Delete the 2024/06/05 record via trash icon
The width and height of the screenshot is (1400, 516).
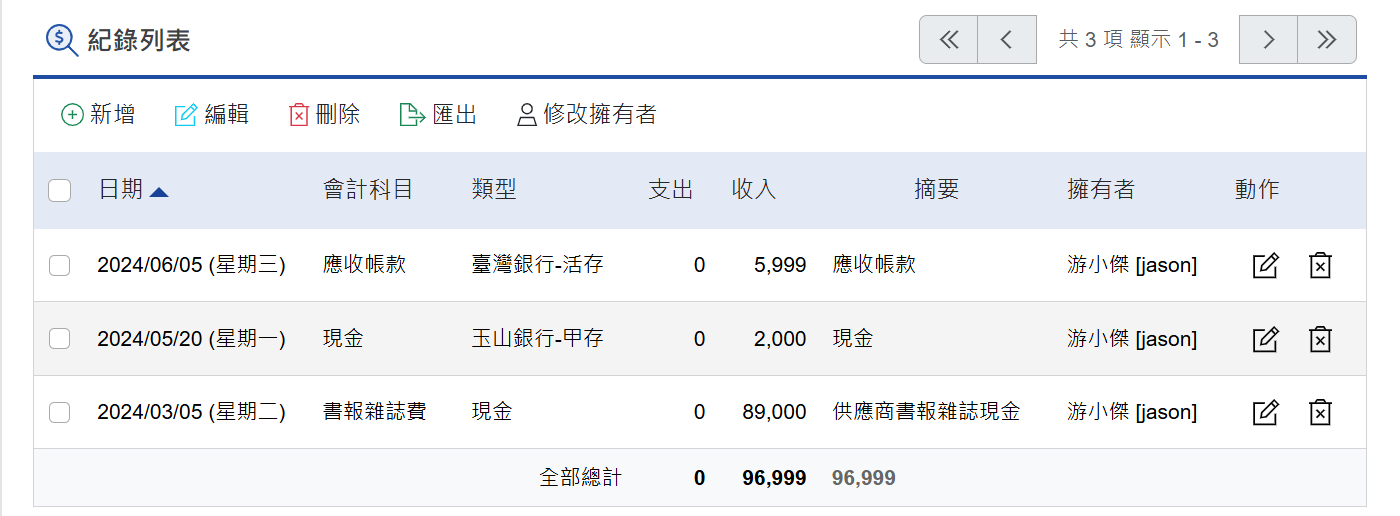click(x=1320, y=266)
